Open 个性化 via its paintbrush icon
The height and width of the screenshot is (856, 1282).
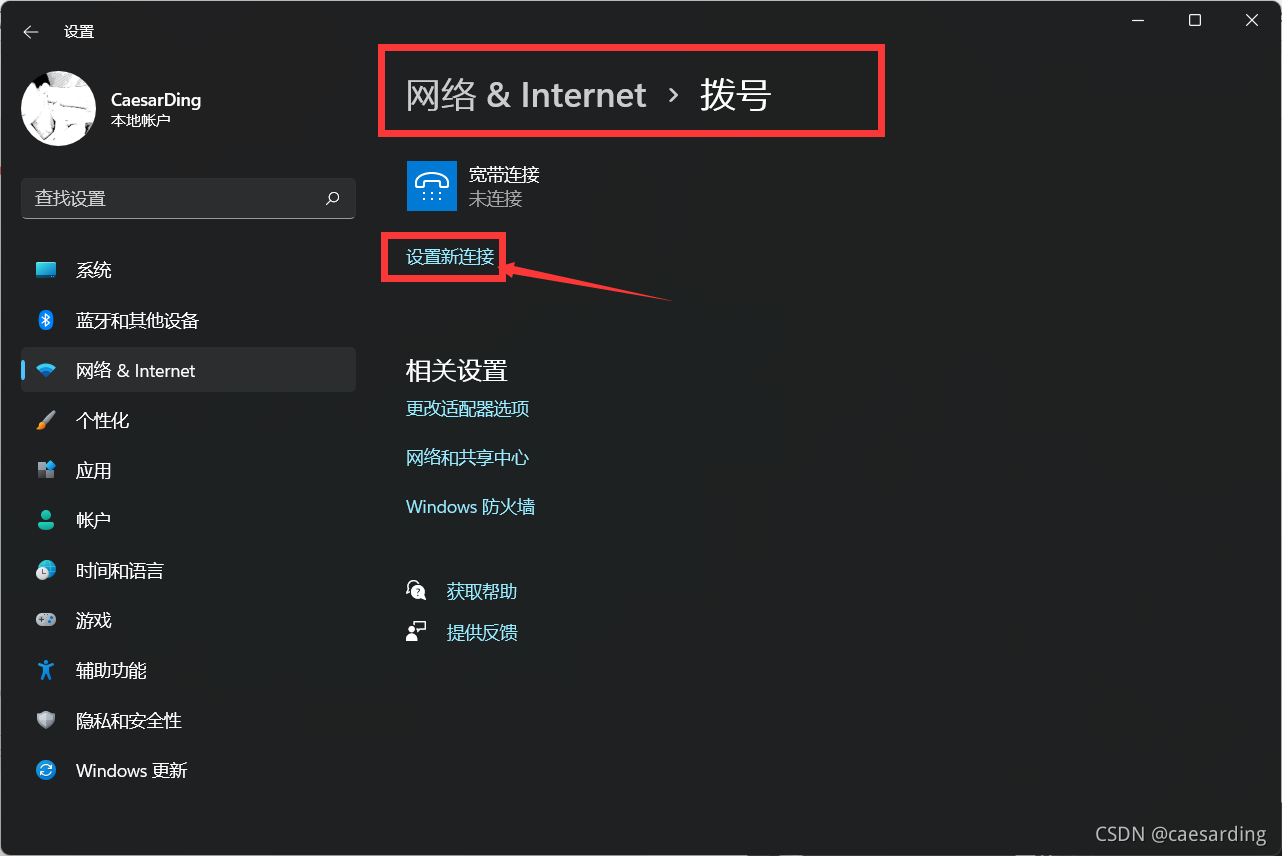tap(46, 420)
